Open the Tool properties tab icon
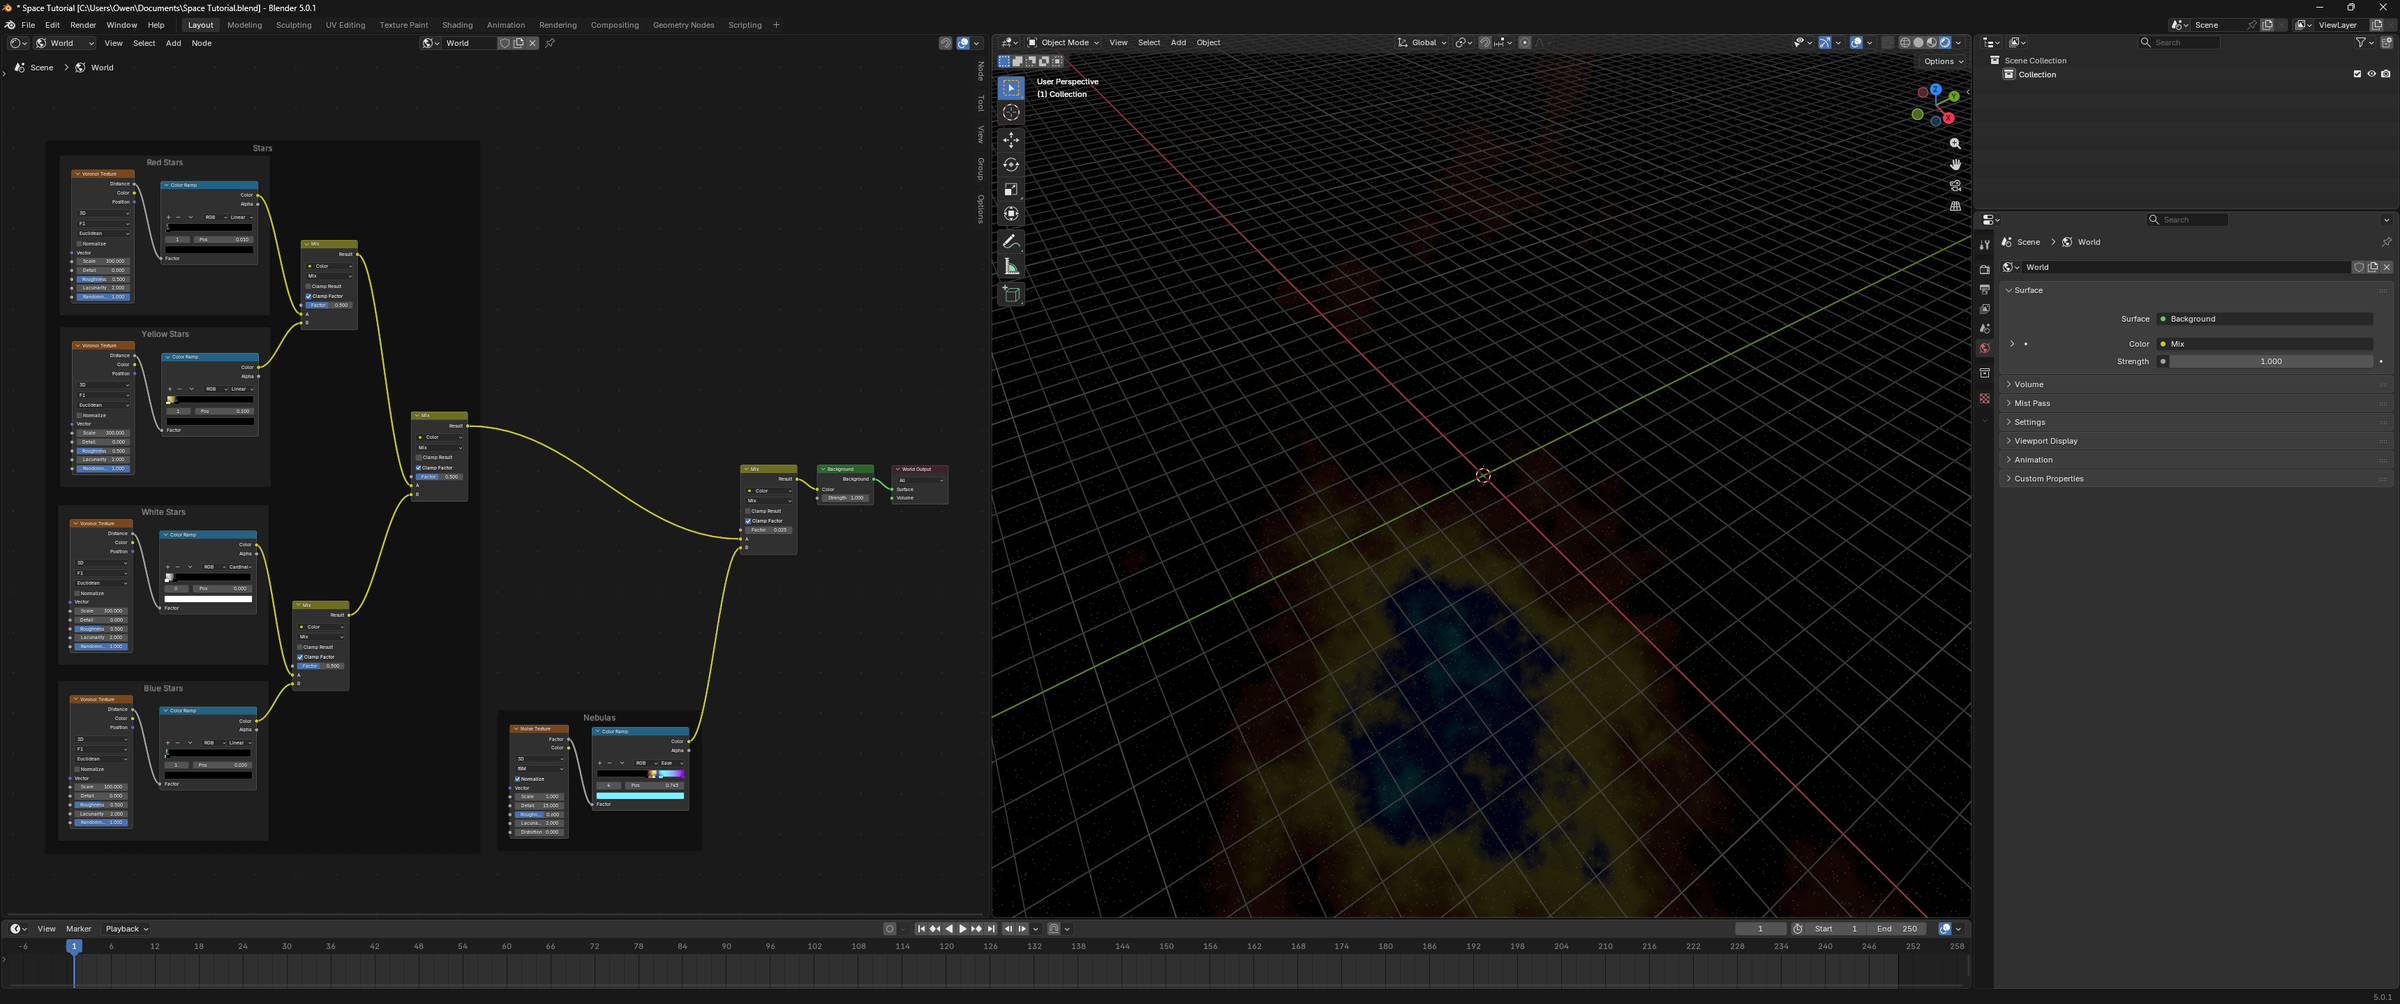Image resolution: width=2400 pixels, height=1004 pixels. coord(1985,245)
